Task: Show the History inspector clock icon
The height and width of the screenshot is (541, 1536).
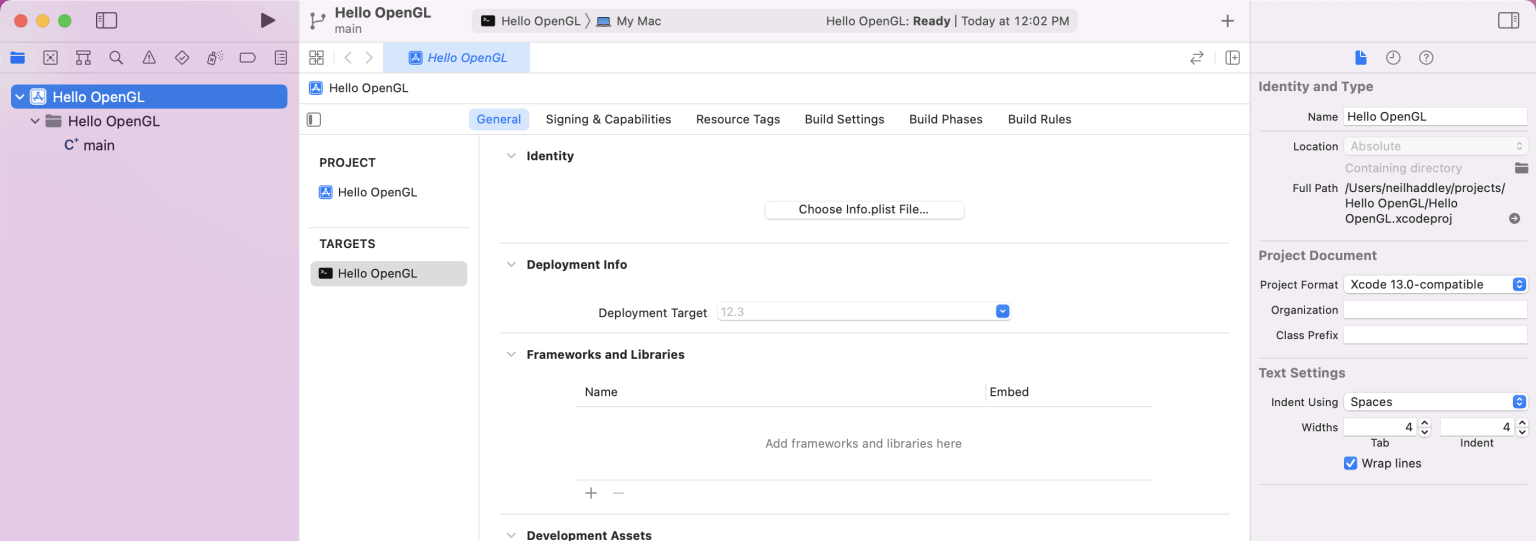Action: click(x=1393, y=58)
